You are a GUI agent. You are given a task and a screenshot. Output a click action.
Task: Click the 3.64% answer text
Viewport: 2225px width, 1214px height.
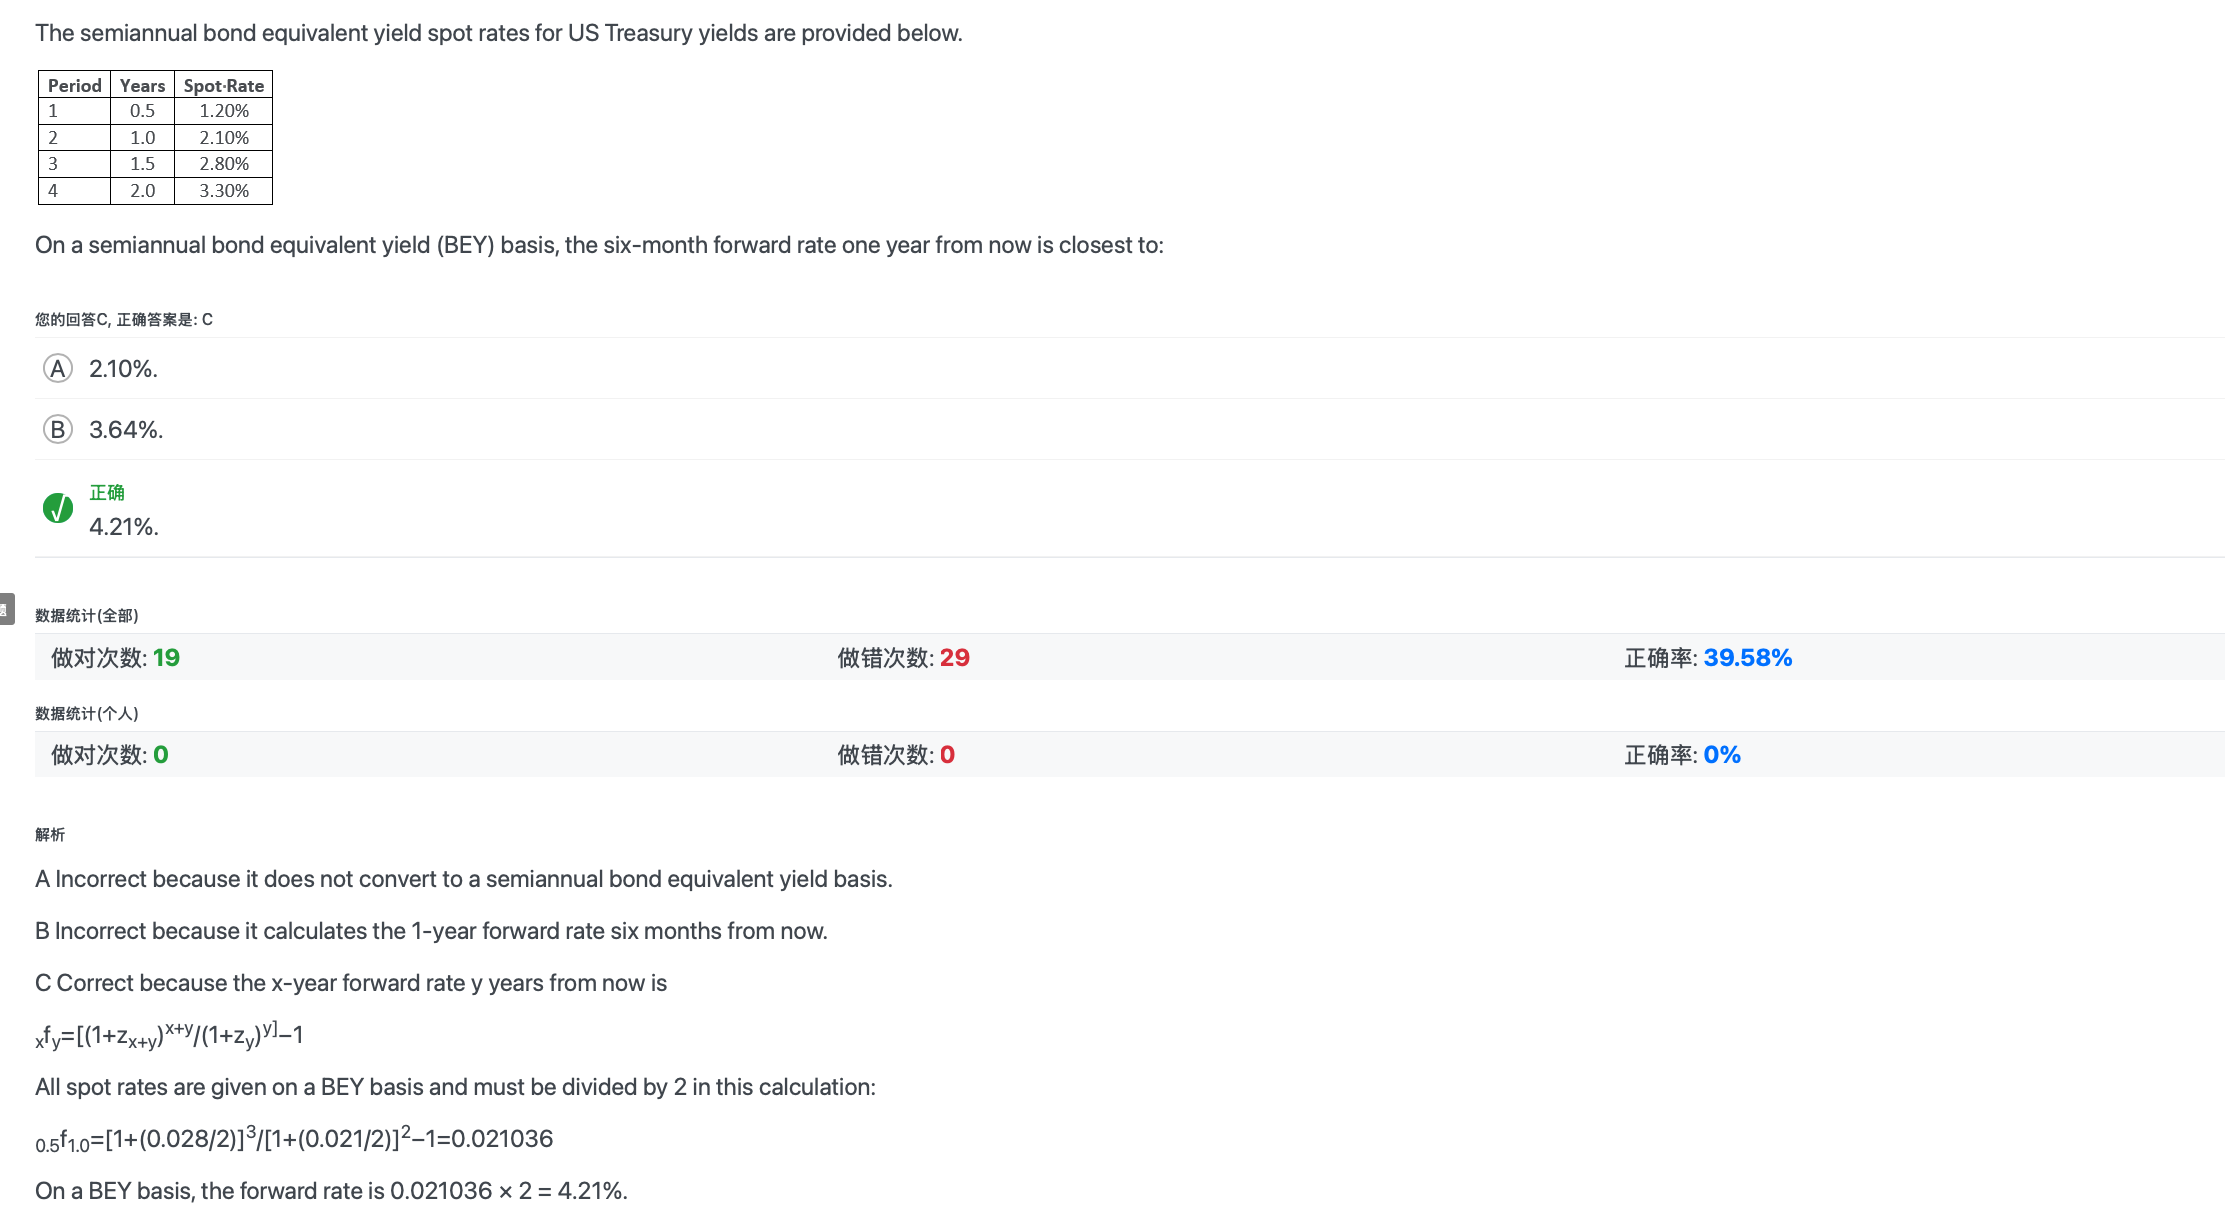[126, 430]
